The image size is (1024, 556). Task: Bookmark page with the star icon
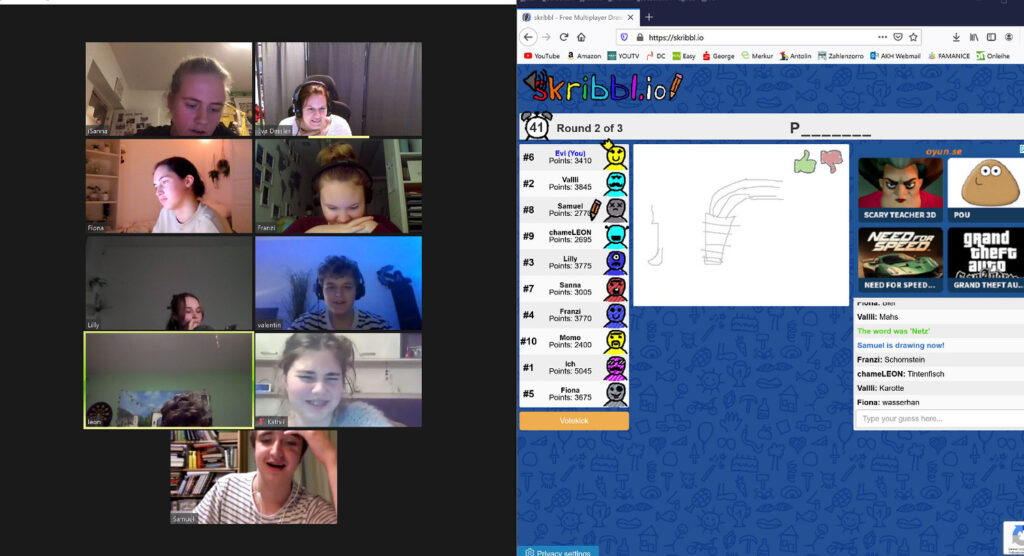click(x=913, y=37)
